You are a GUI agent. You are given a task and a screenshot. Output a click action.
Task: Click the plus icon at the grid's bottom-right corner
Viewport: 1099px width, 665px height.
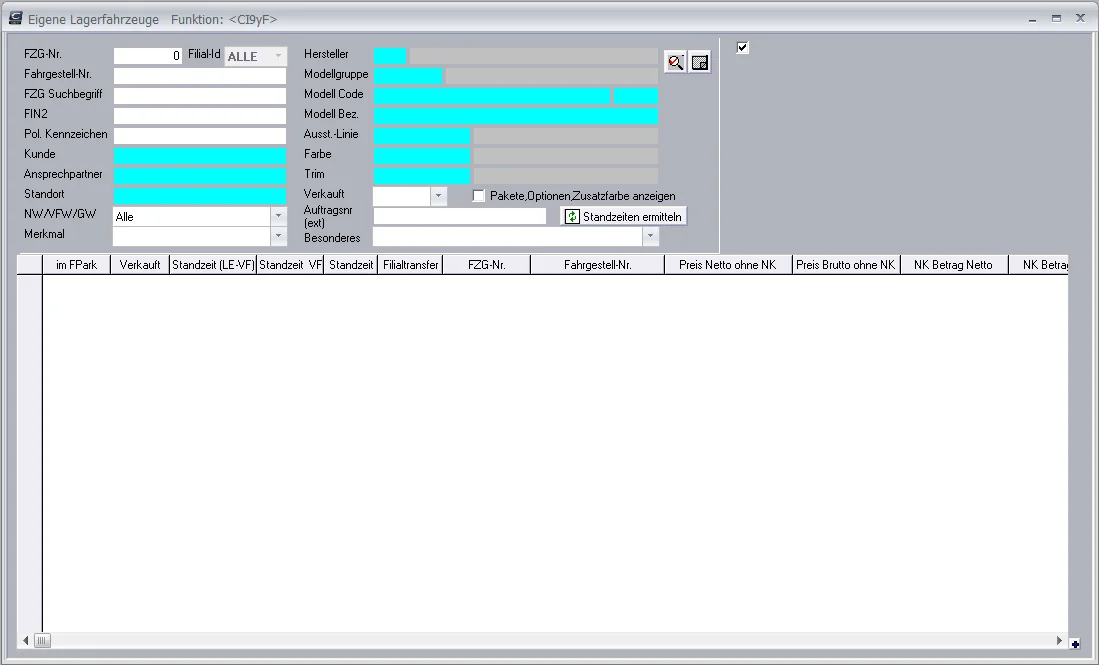(1075, 644)
